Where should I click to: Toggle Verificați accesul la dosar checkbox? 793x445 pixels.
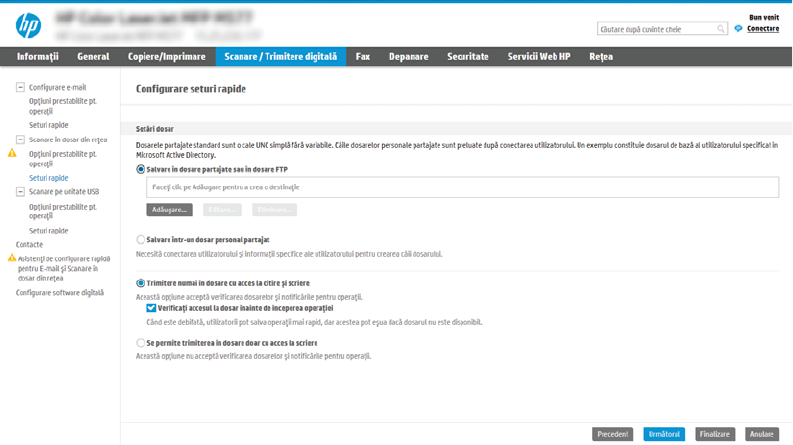(x=151, y=308)
